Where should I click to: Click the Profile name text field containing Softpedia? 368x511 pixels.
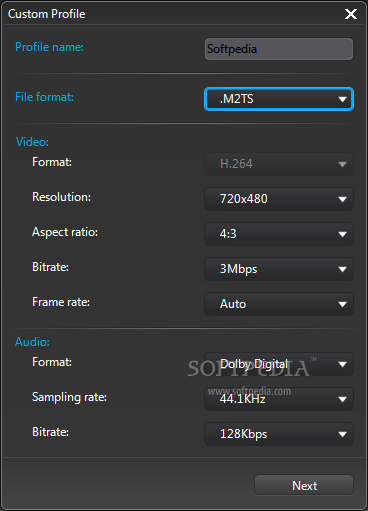click(x=279, y=49)
